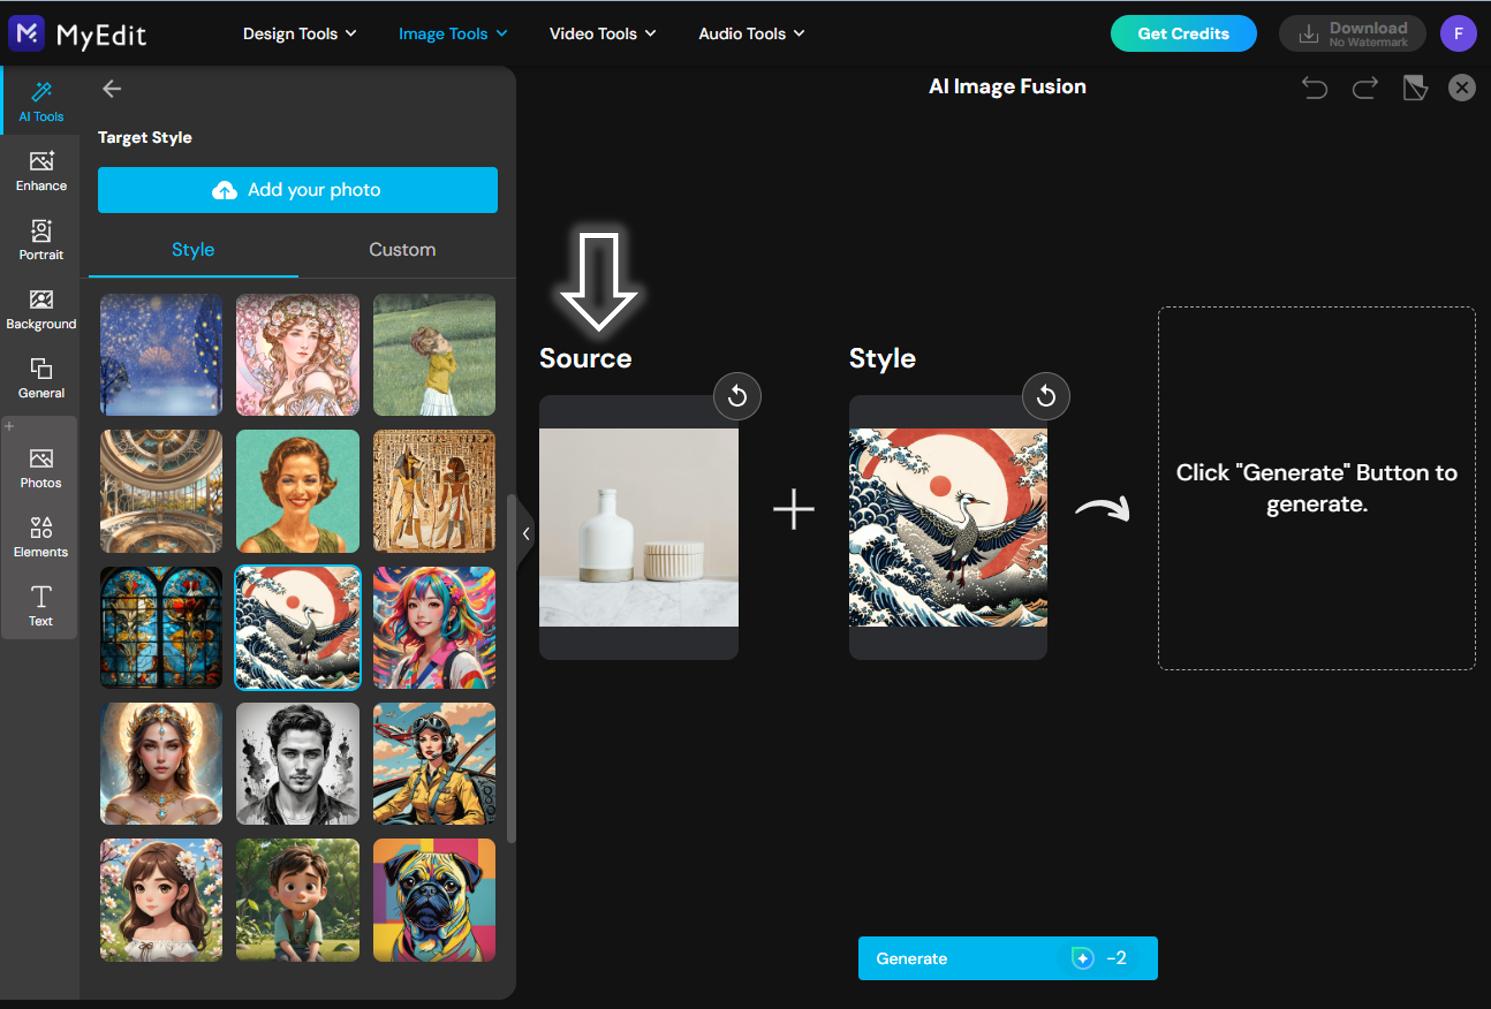Screen dimensions: 1491x1009
Task: Open the Image Tools menu
Action: click(x=451, y=33)
